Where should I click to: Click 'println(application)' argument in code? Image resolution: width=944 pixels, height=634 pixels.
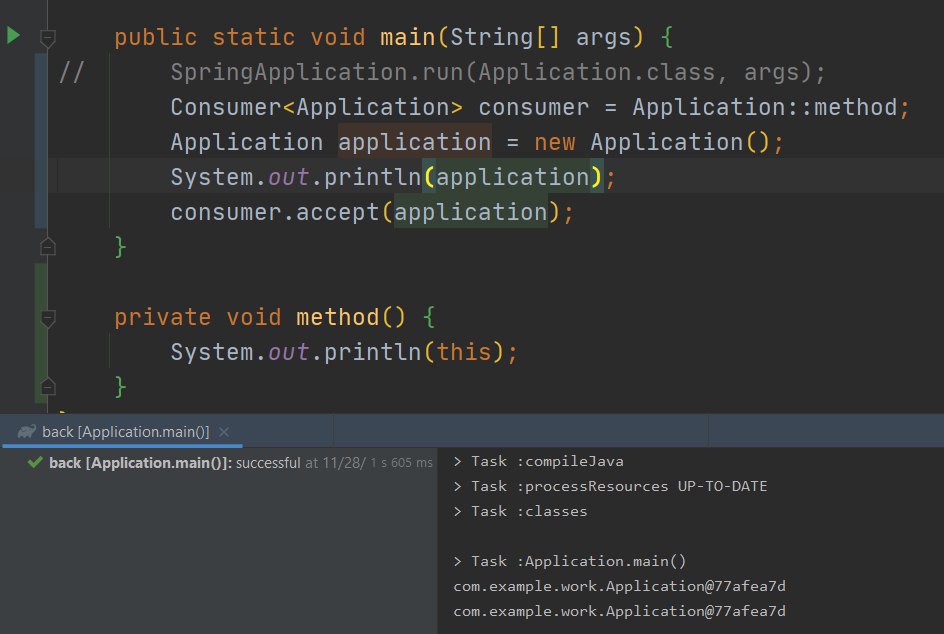tap(513, 177)
